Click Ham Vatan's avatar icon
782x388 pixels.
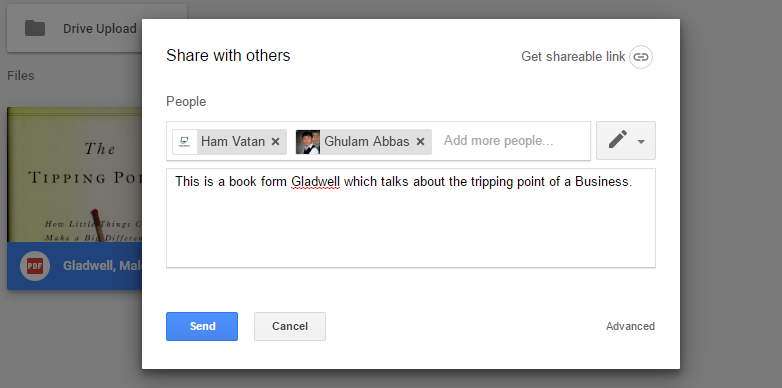click(185, 142)
